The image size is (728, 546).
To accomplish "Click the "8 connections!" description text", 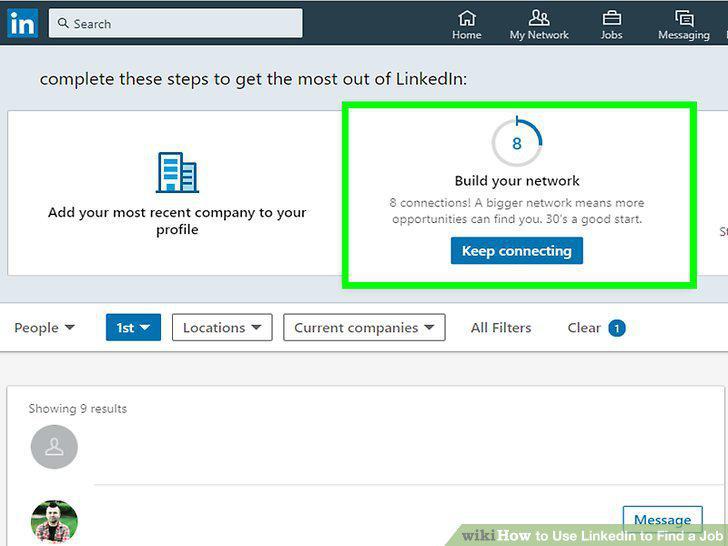I will pos(517,211).
